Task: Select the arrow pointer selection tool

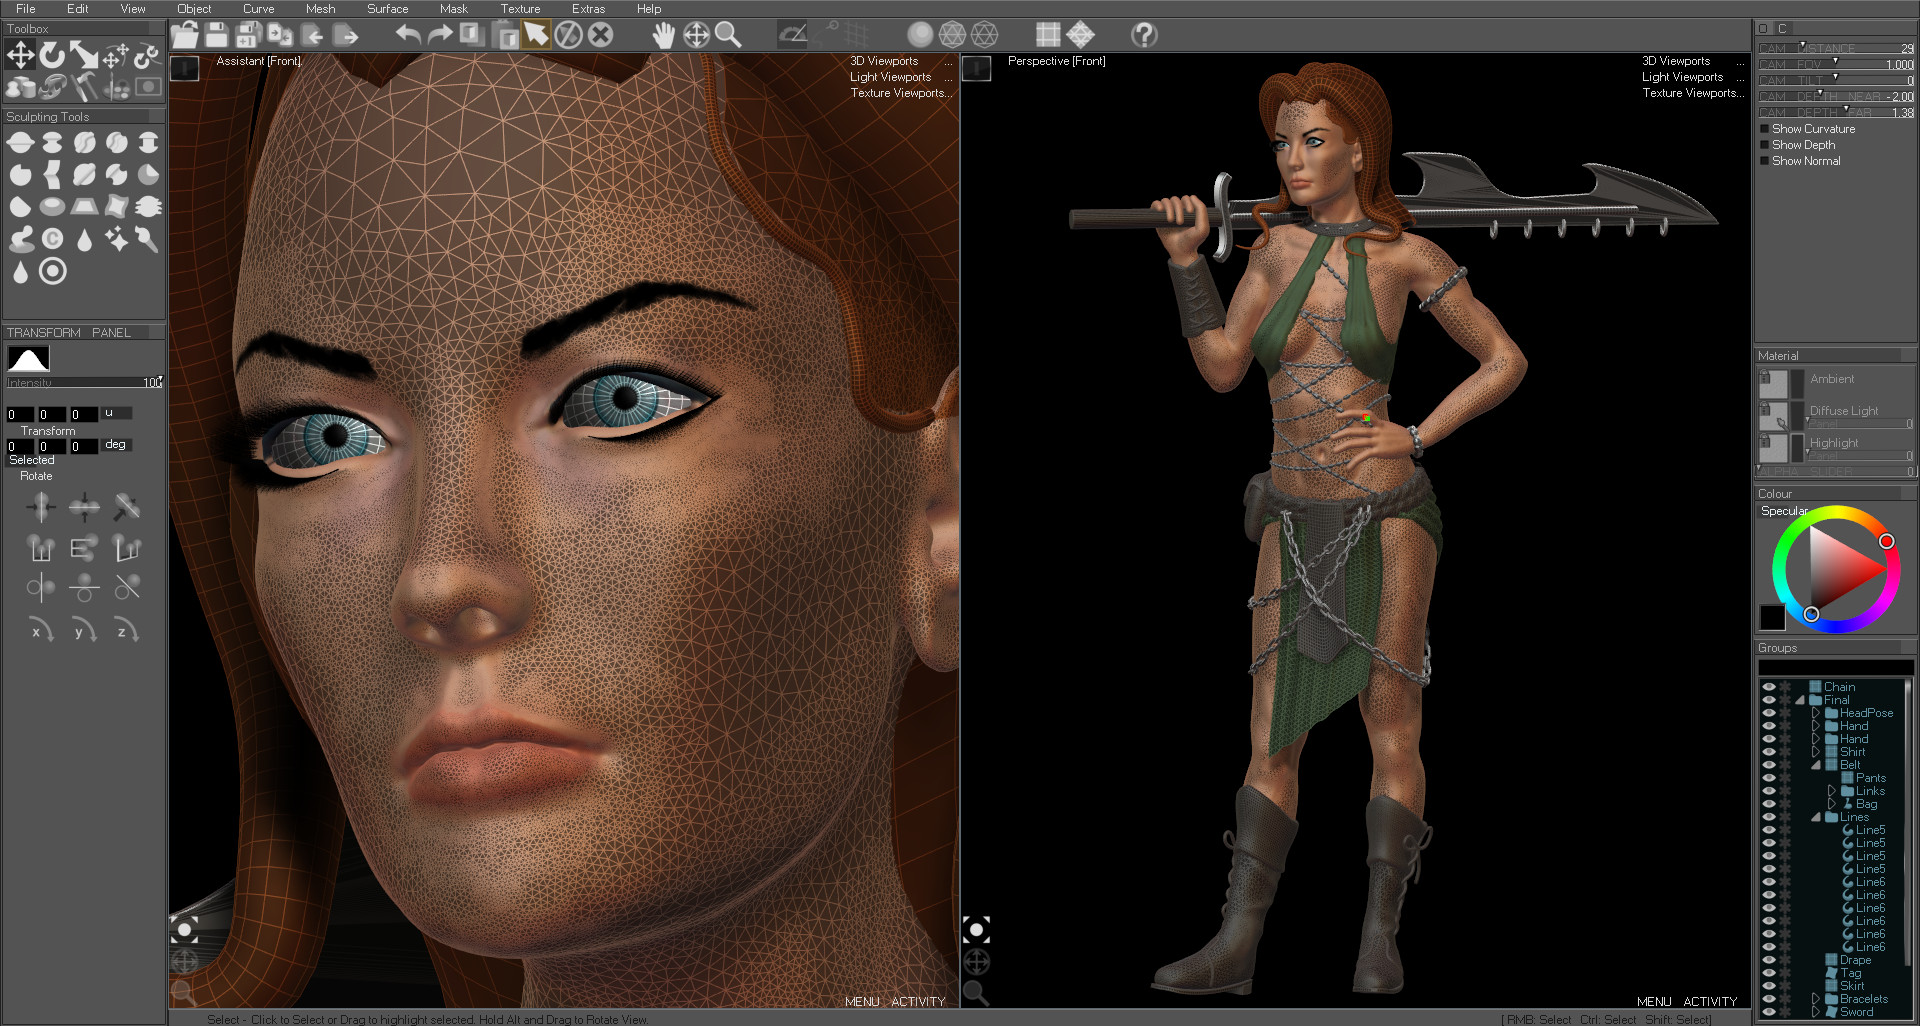Action: [536, 35]
